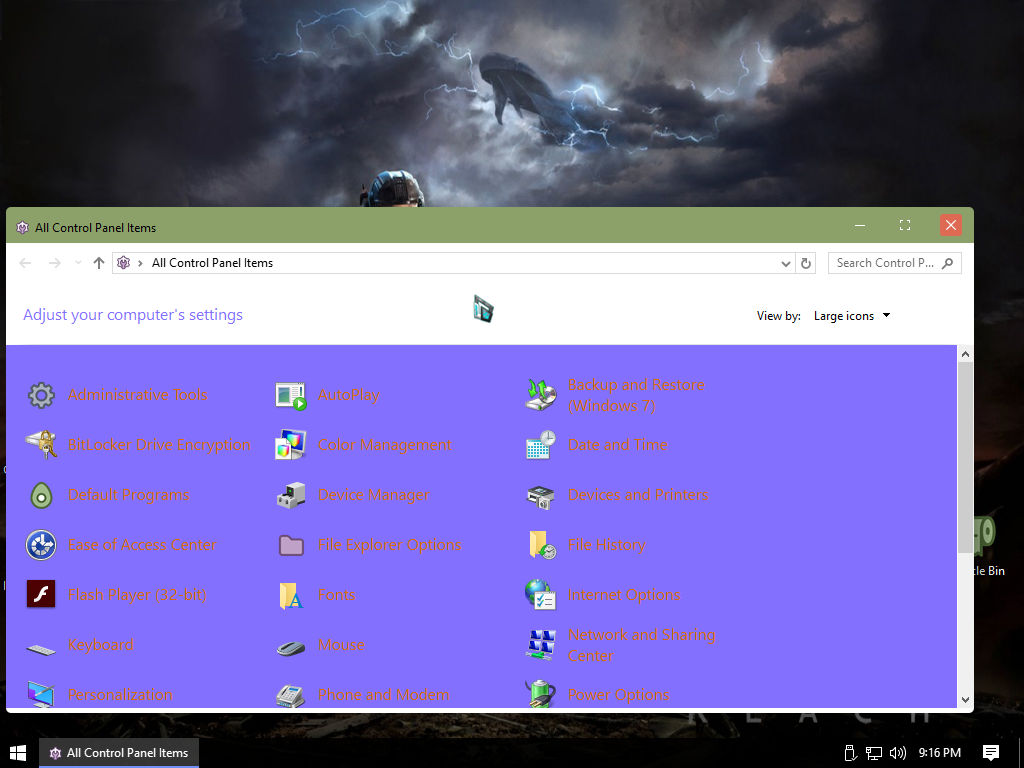Open File History
The image size is (1024, 768).
point(608,544)
